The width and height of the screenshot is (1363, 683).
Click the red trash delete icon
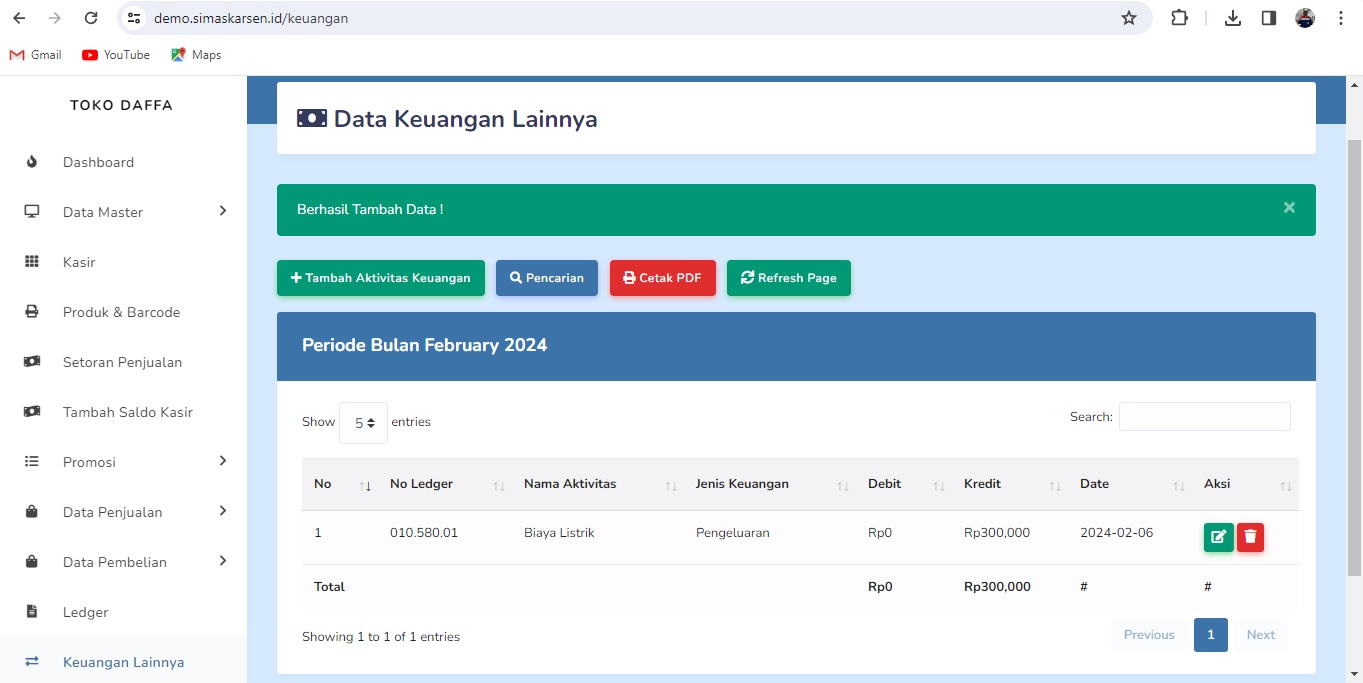tap(1250, 537)
